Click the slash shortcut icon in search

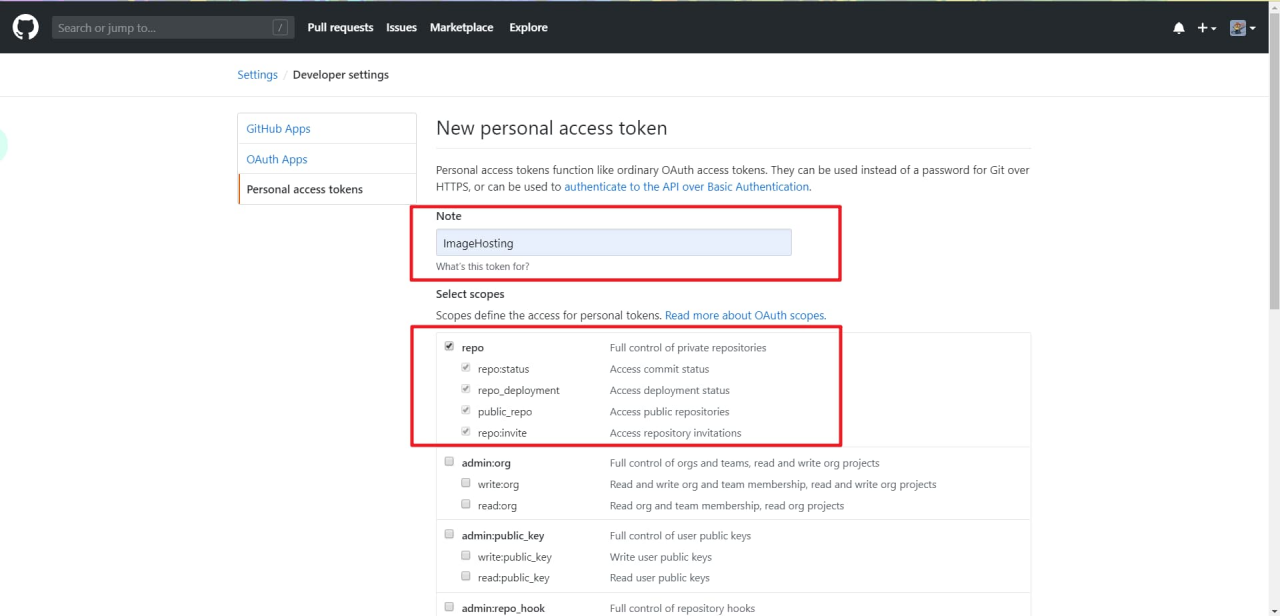tap(280, 28)
